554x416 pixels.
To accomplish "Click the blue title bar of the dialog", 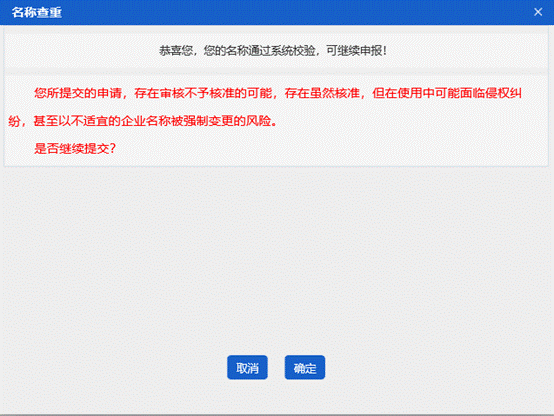I will pos(277,12).
